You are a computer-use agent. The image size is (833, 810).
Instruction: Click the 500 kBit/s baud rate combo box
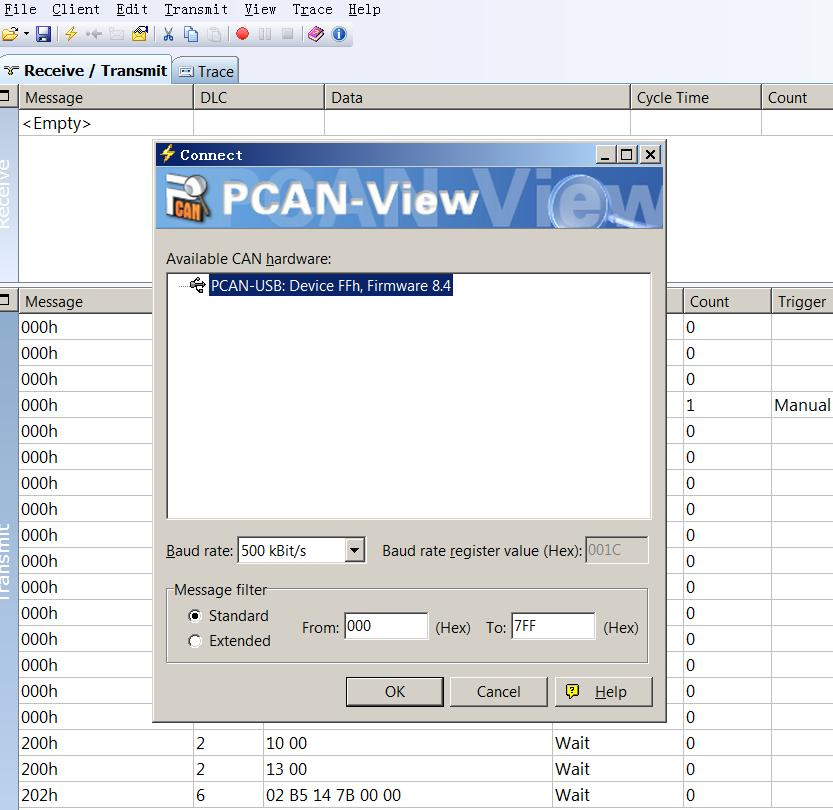pos(301,550)
